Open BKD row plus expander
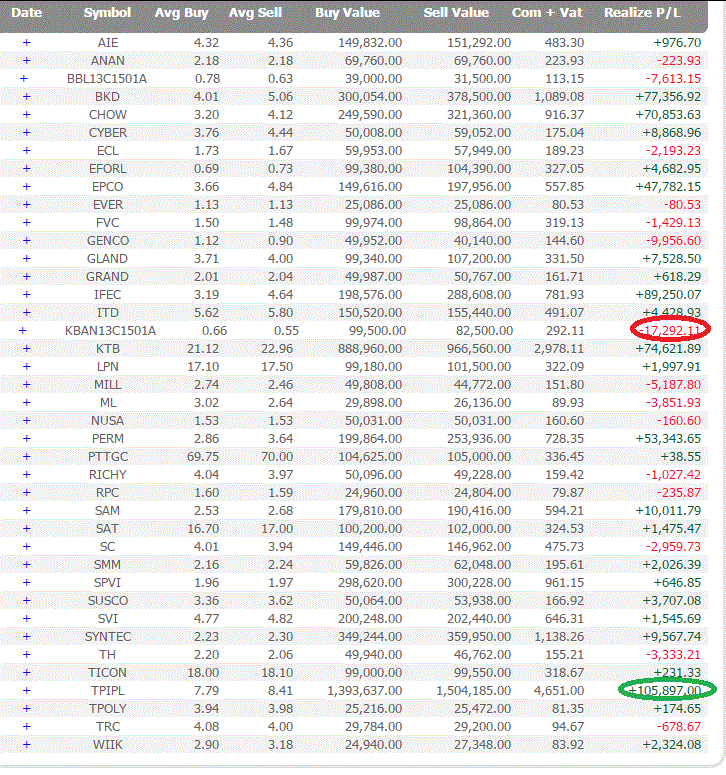The width and height of the screenshot is (726, 775). 27,96
